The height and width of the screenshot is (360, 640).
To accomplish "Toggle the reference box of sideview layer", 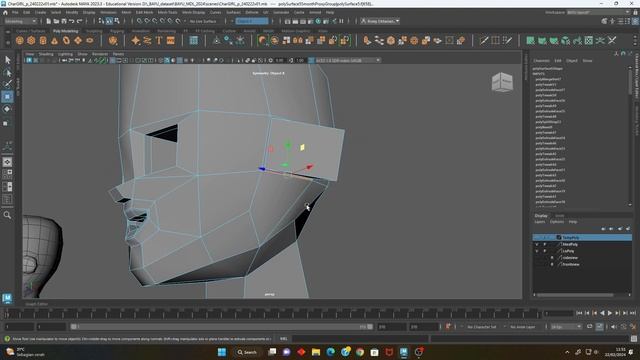I will point(552,258).
